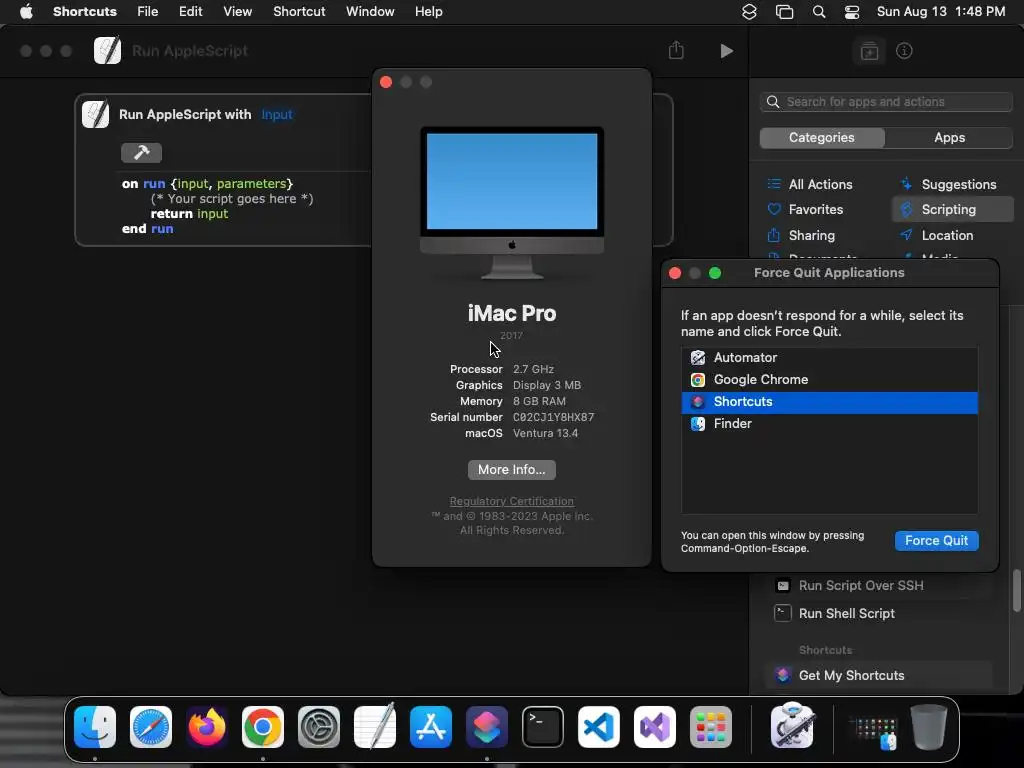This screenshot has width=1024, height=768.
Task: Add the Run Script Over SSH action
Action: [878, 586]
